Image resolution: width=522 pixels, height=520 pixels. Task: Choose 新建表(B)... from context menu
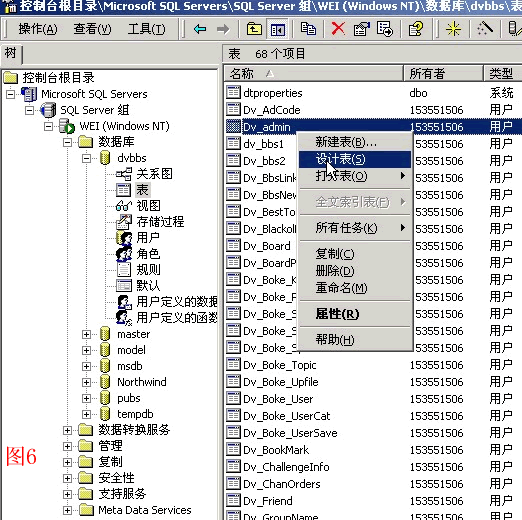coord(355,142)
